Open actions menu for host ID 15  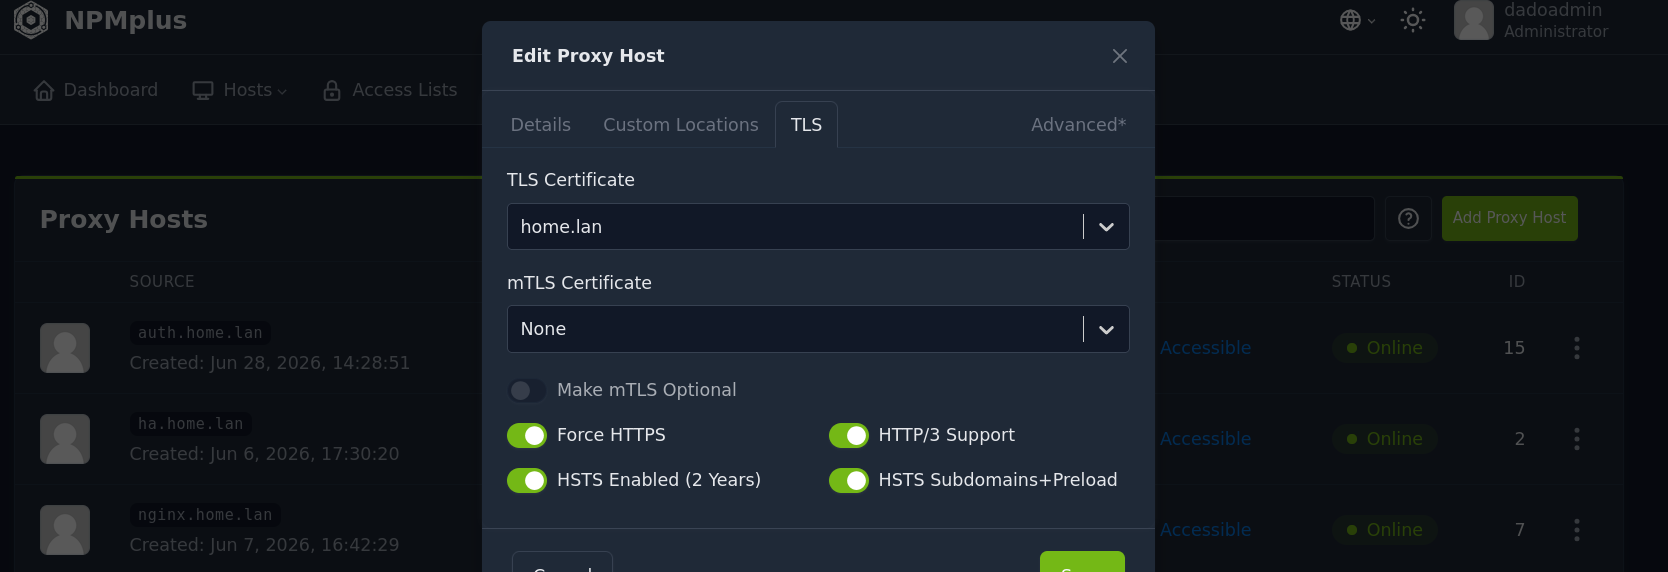[x=1577, y=348]
